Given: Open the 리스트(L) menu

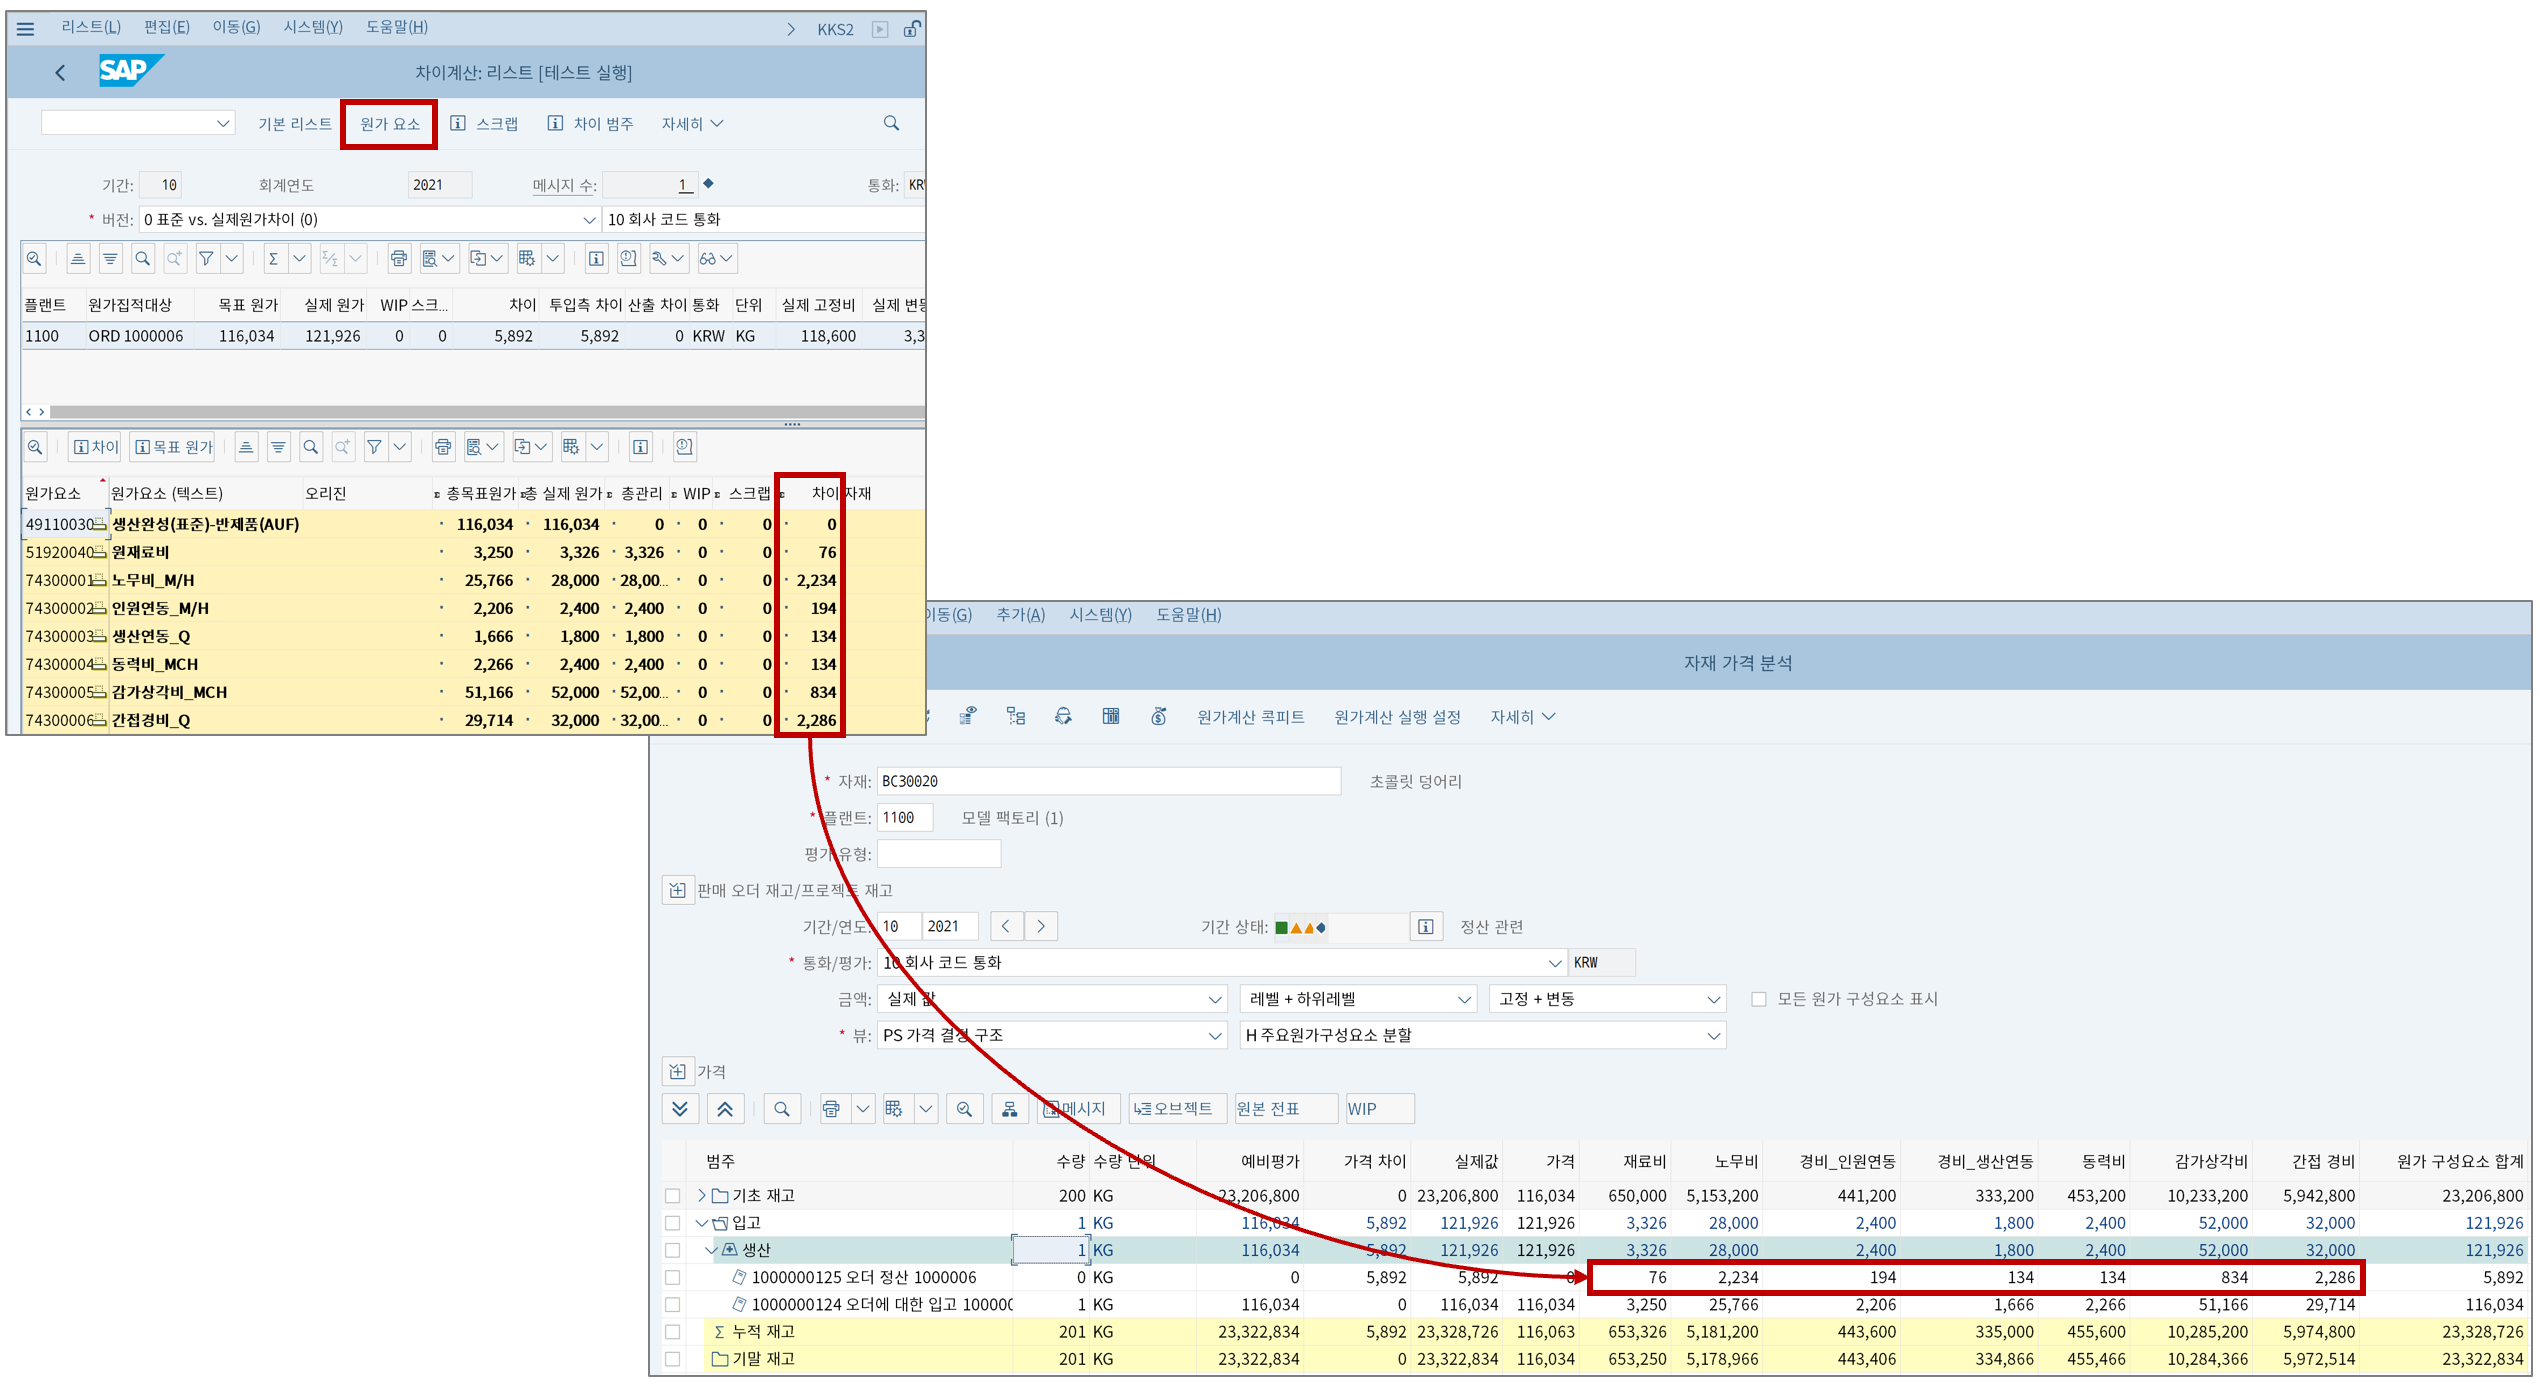Looking at the screenshot, I should pyautogui.click(x=90, y=27).
